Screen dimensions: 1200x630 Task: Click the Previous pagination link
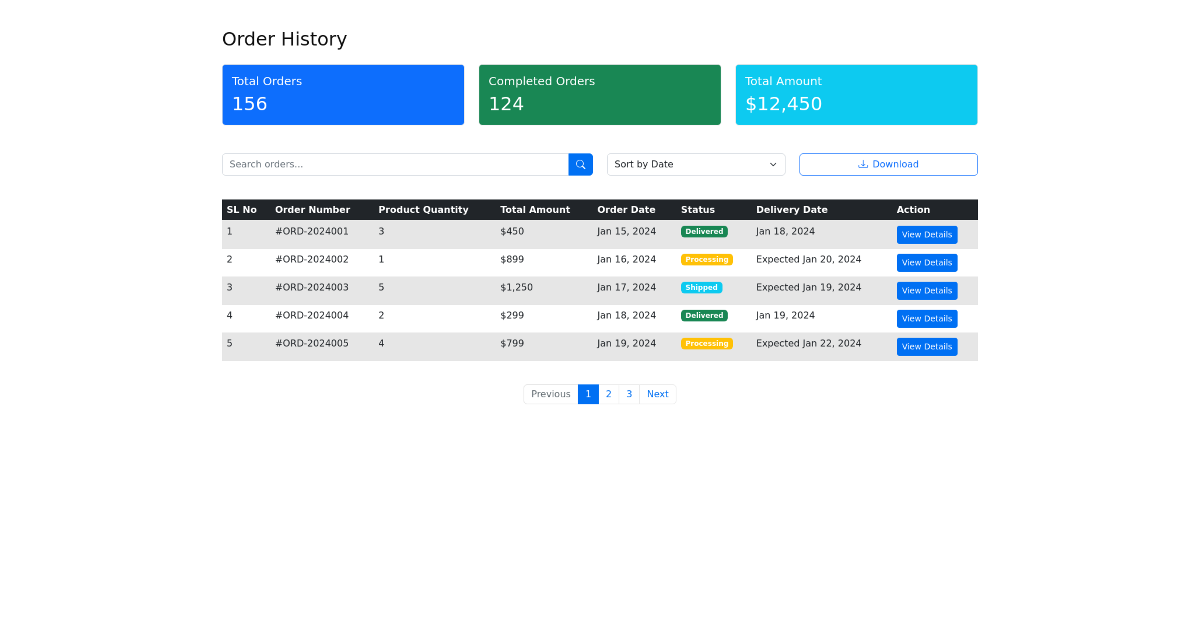550,394
